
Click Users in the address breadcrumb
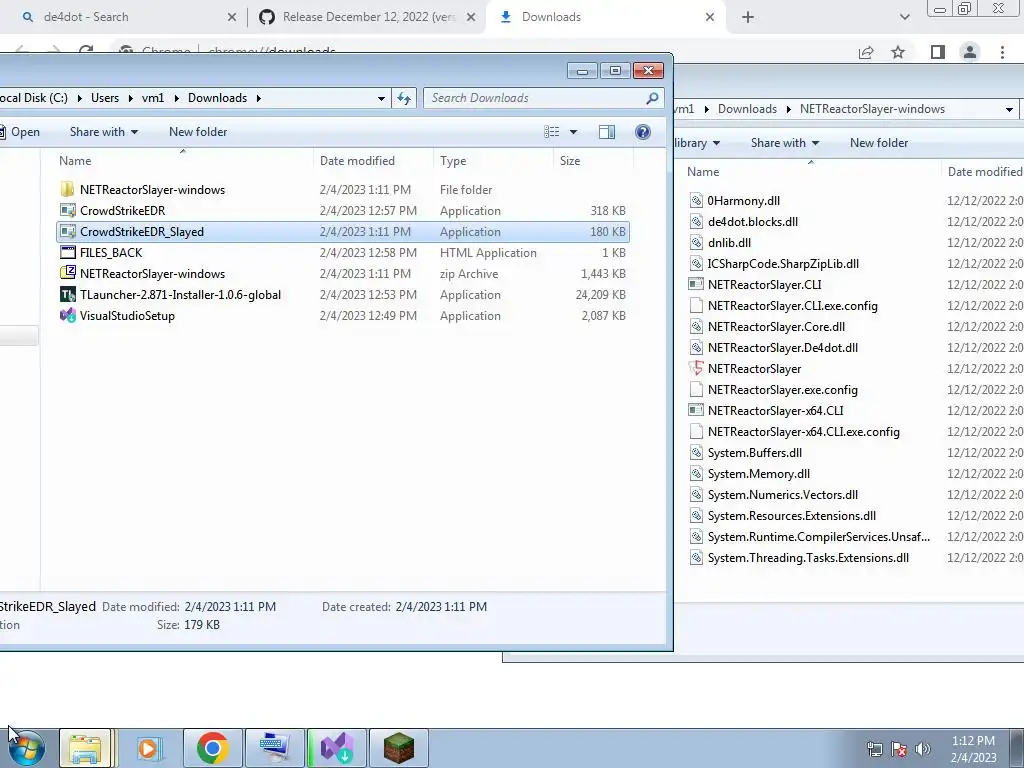click(x=104, y=98)
